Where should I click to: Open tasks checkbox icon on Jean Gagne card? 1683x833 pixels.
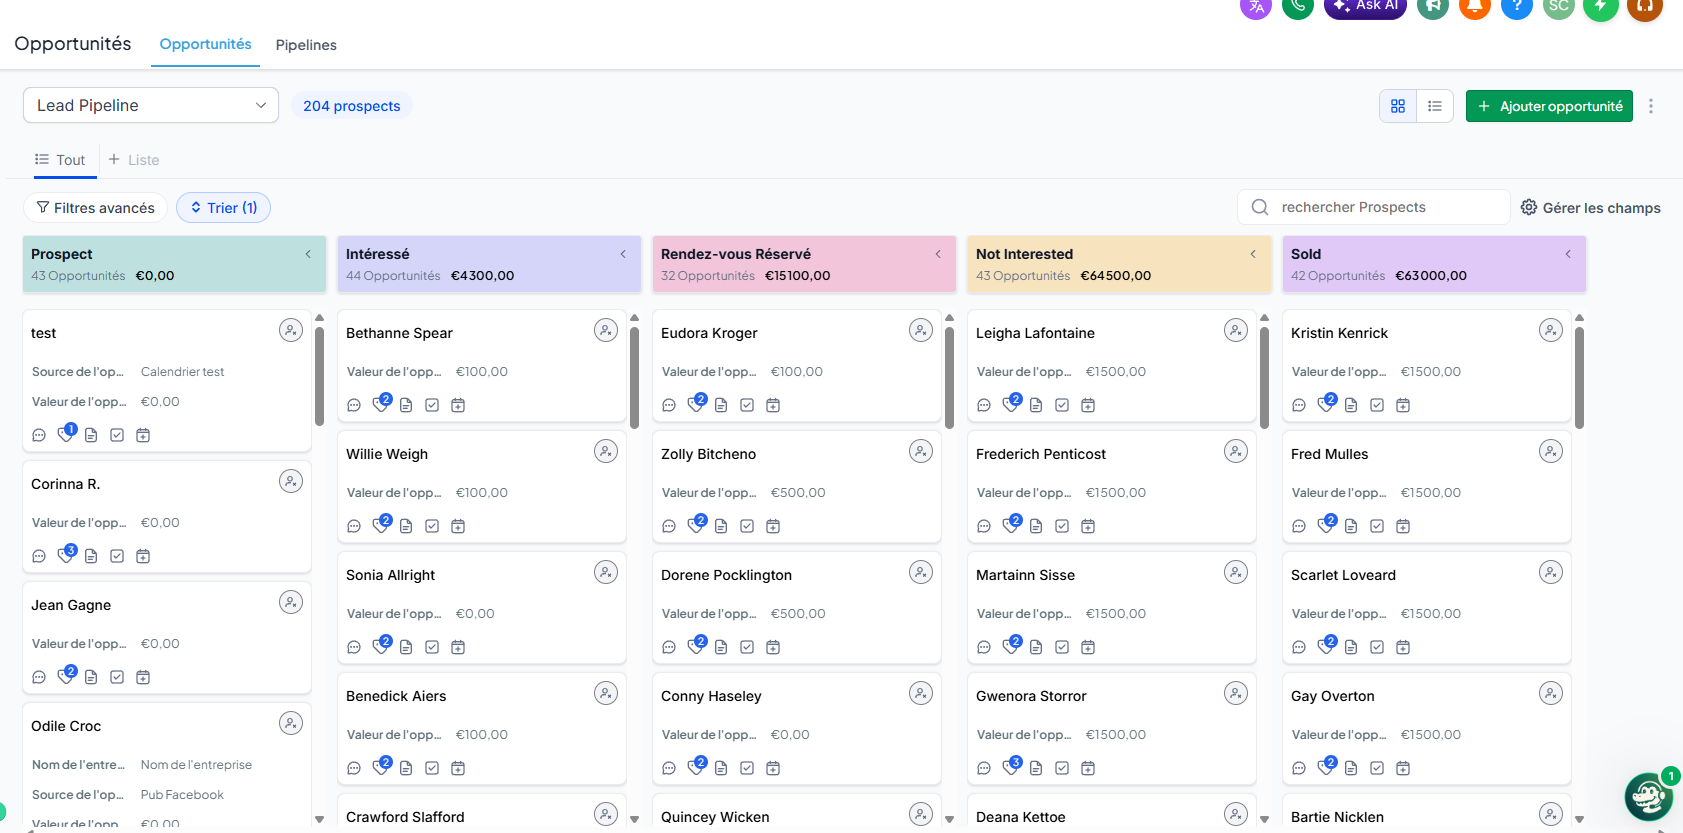[x=117, y=677]
